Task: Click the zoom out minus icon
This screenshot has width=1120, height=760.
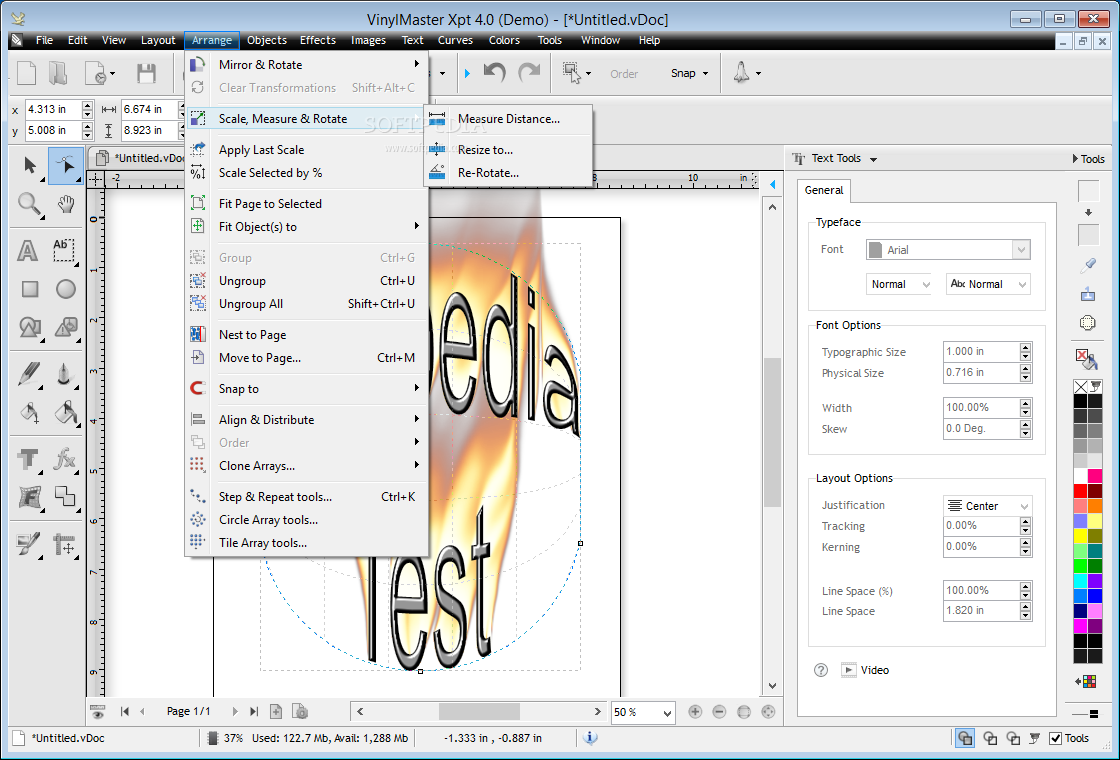Action: point(719,711)
